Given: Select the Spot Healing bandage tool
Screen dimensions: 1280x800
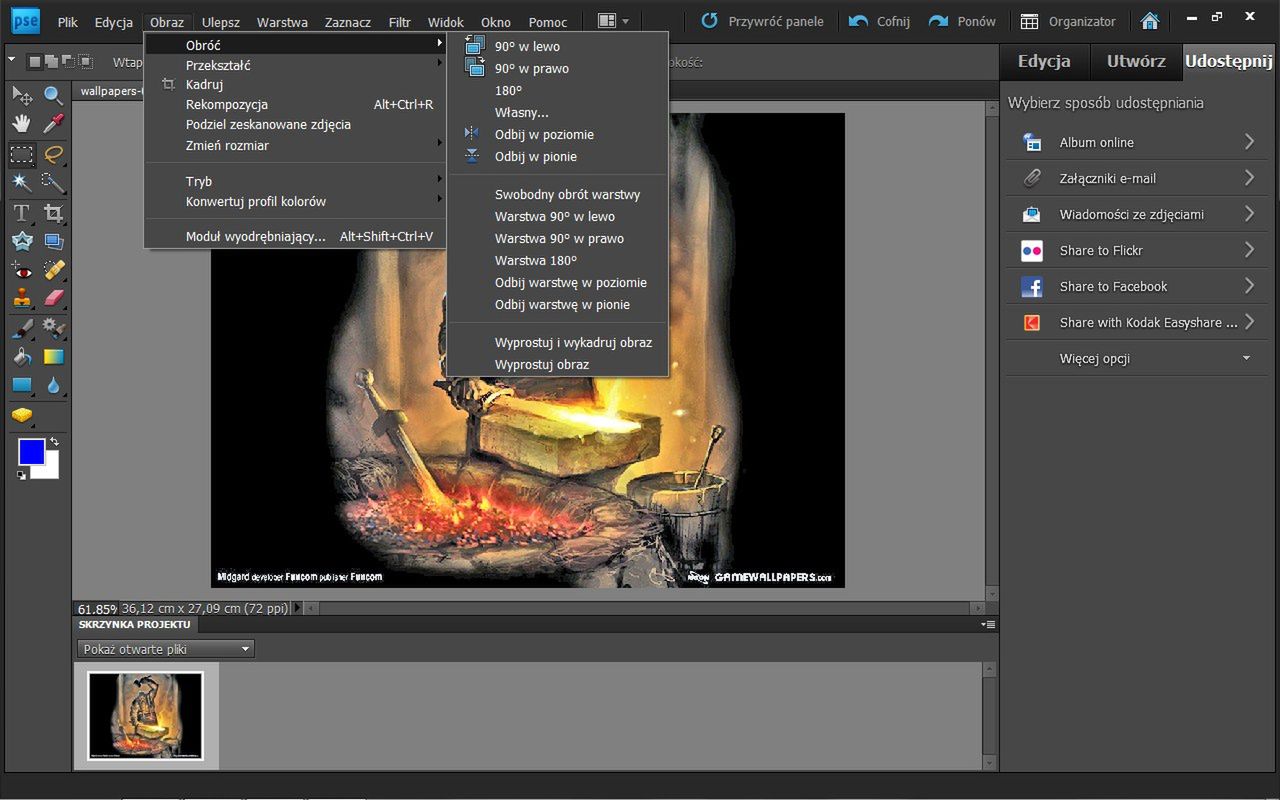Looking at the screenshot, I should pyautogui.click(x=53, y=270).
